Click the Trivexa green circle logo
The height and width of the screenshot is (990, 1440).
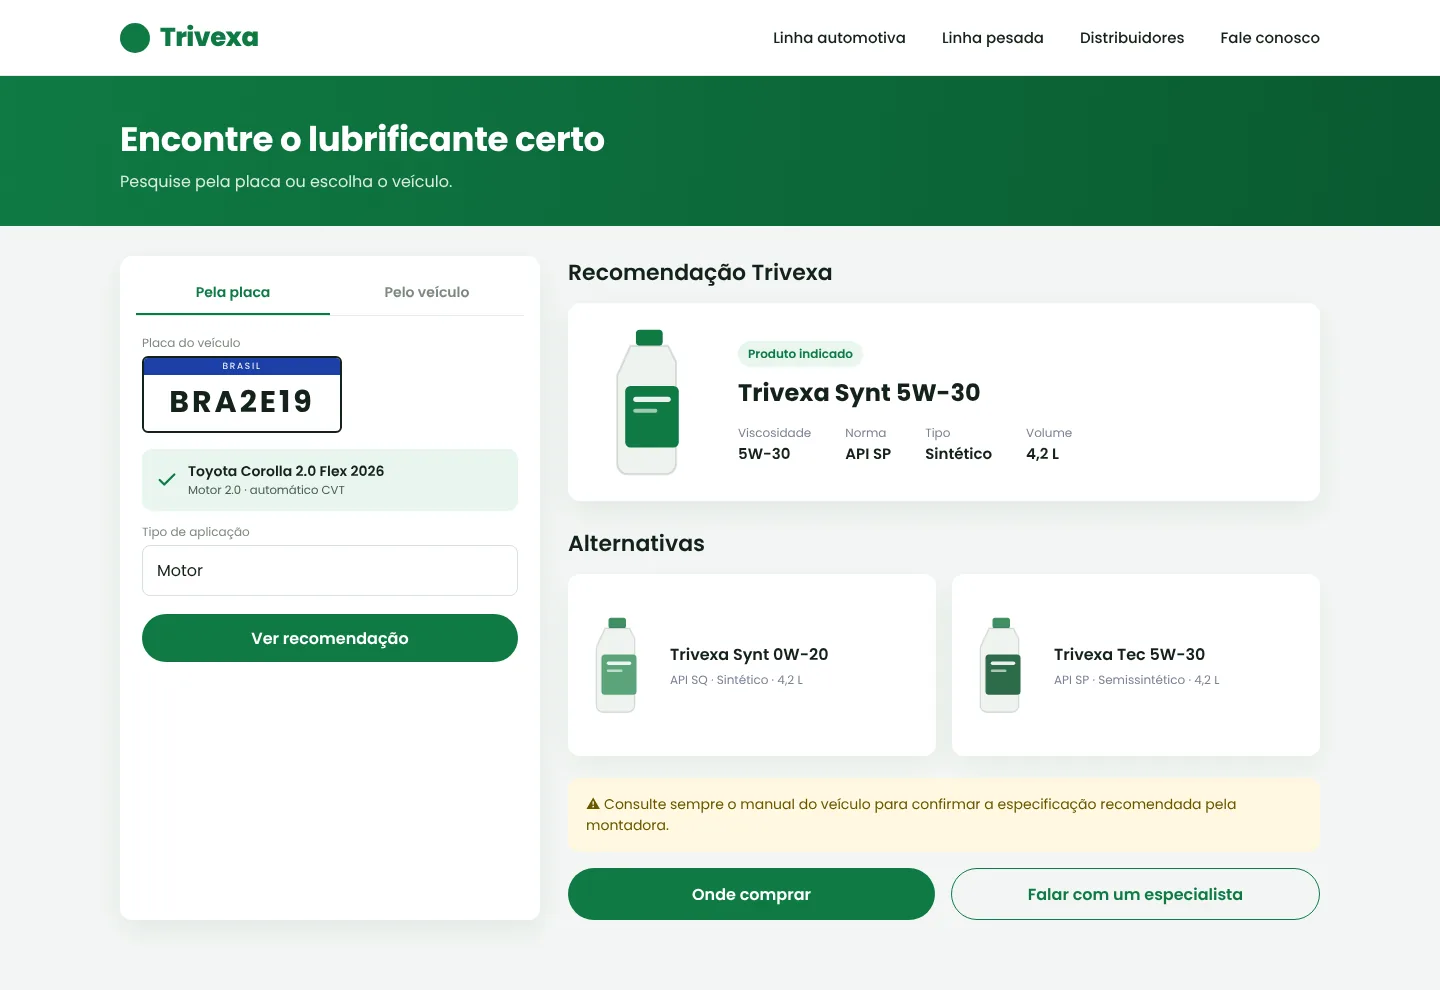(135, 38)
